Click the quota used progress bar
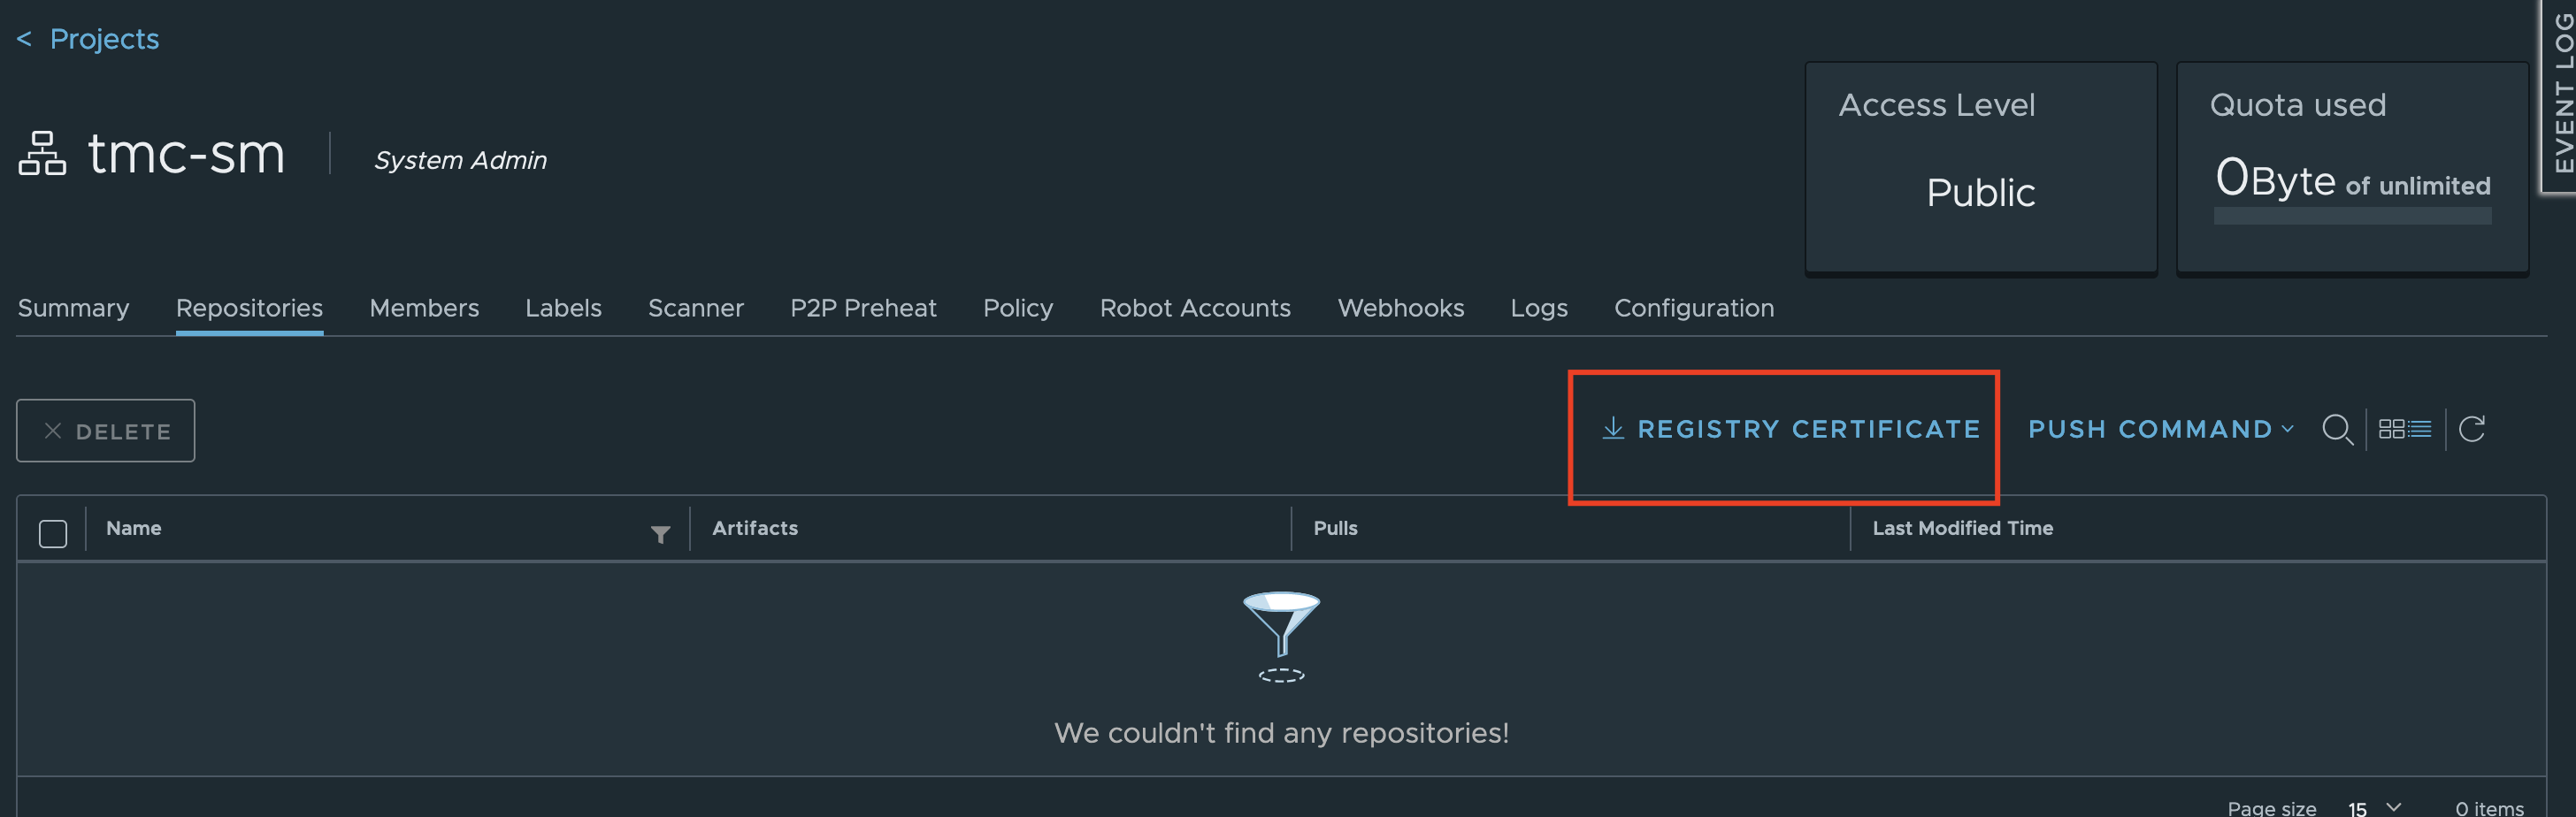The image size is (2576, 817). 2352,215
